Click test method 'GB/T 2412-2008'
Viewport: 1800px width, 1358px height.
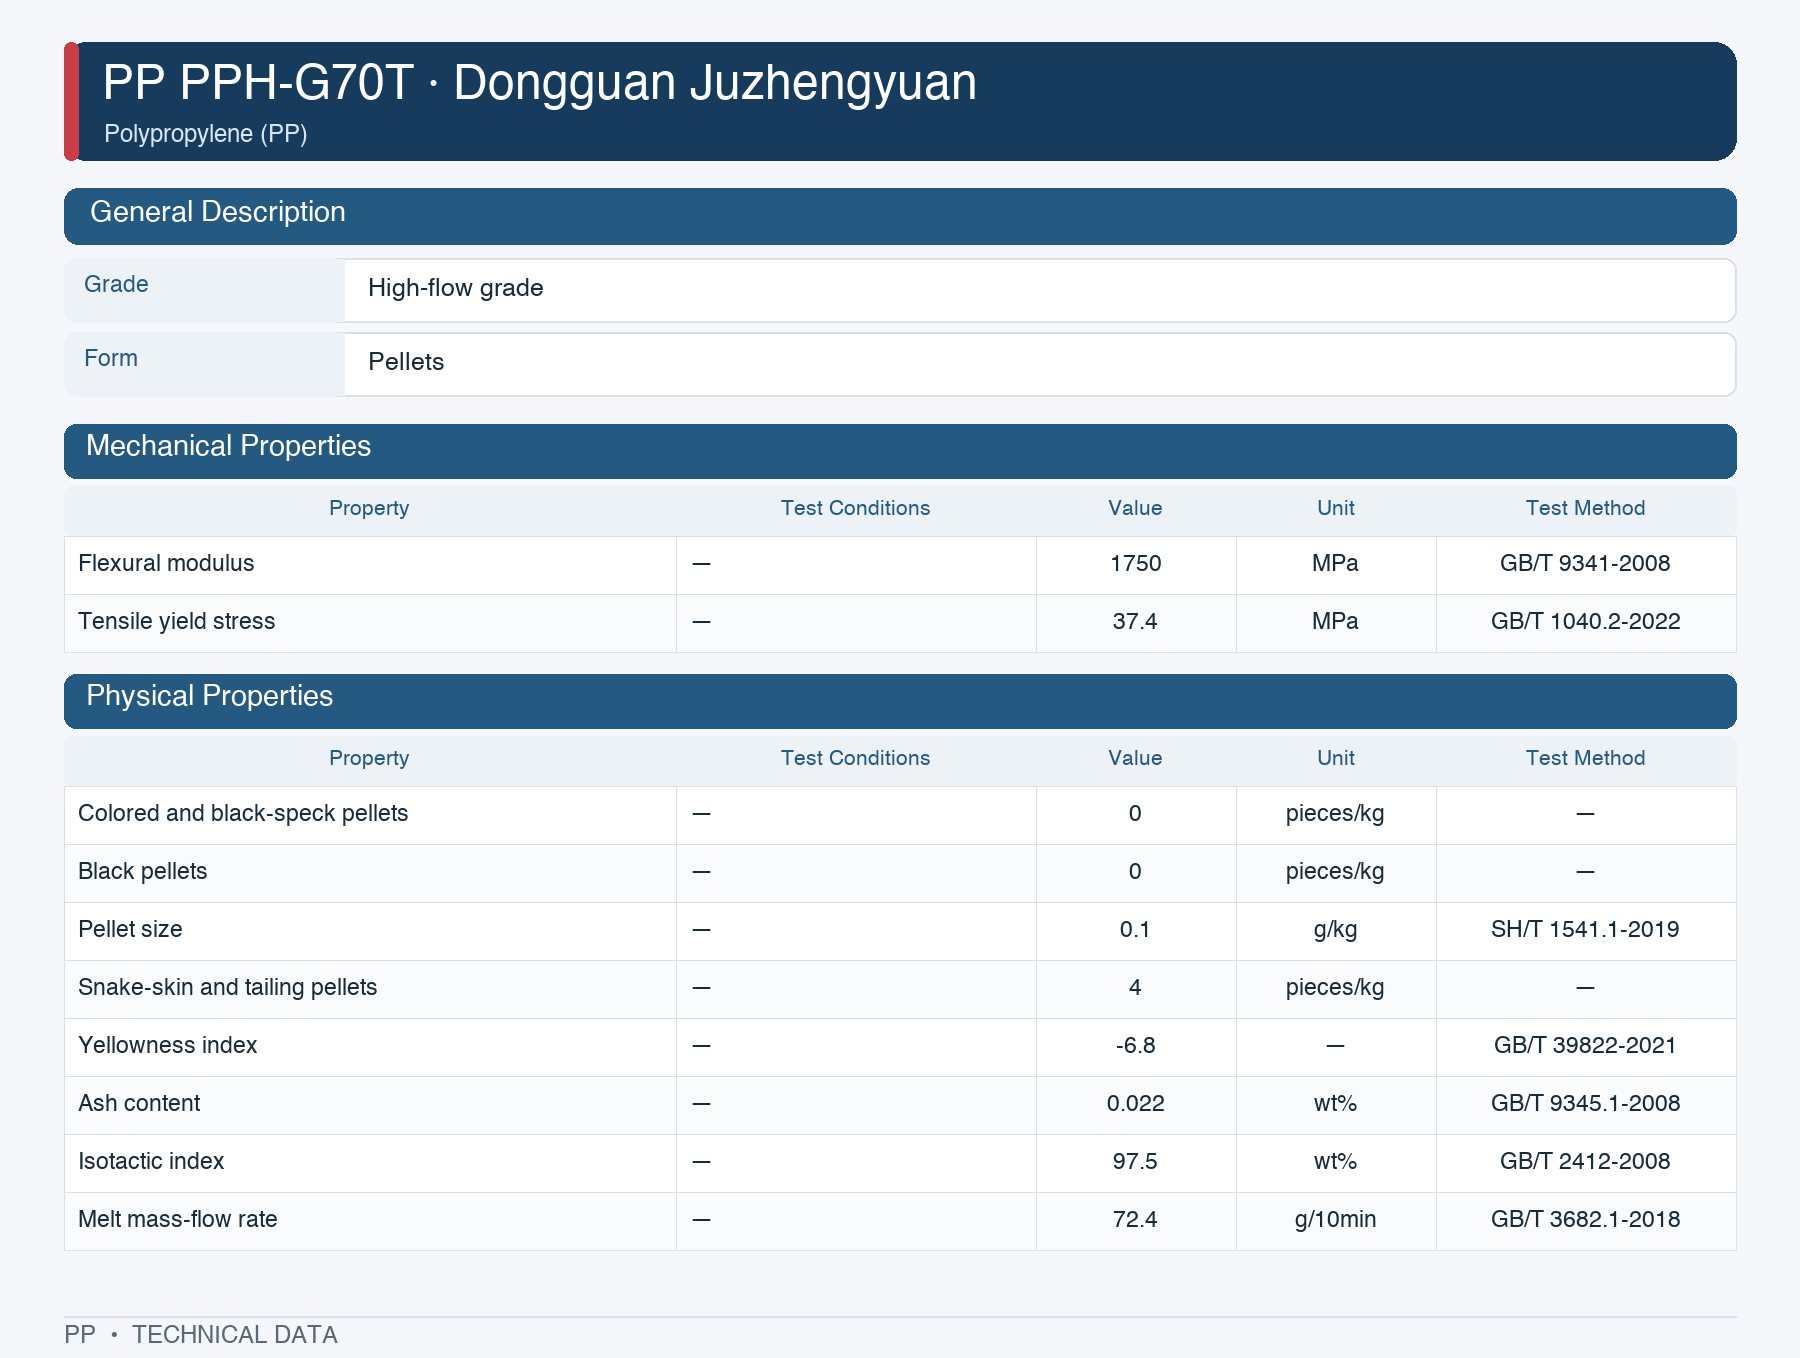click(x=1585, y=1162)
